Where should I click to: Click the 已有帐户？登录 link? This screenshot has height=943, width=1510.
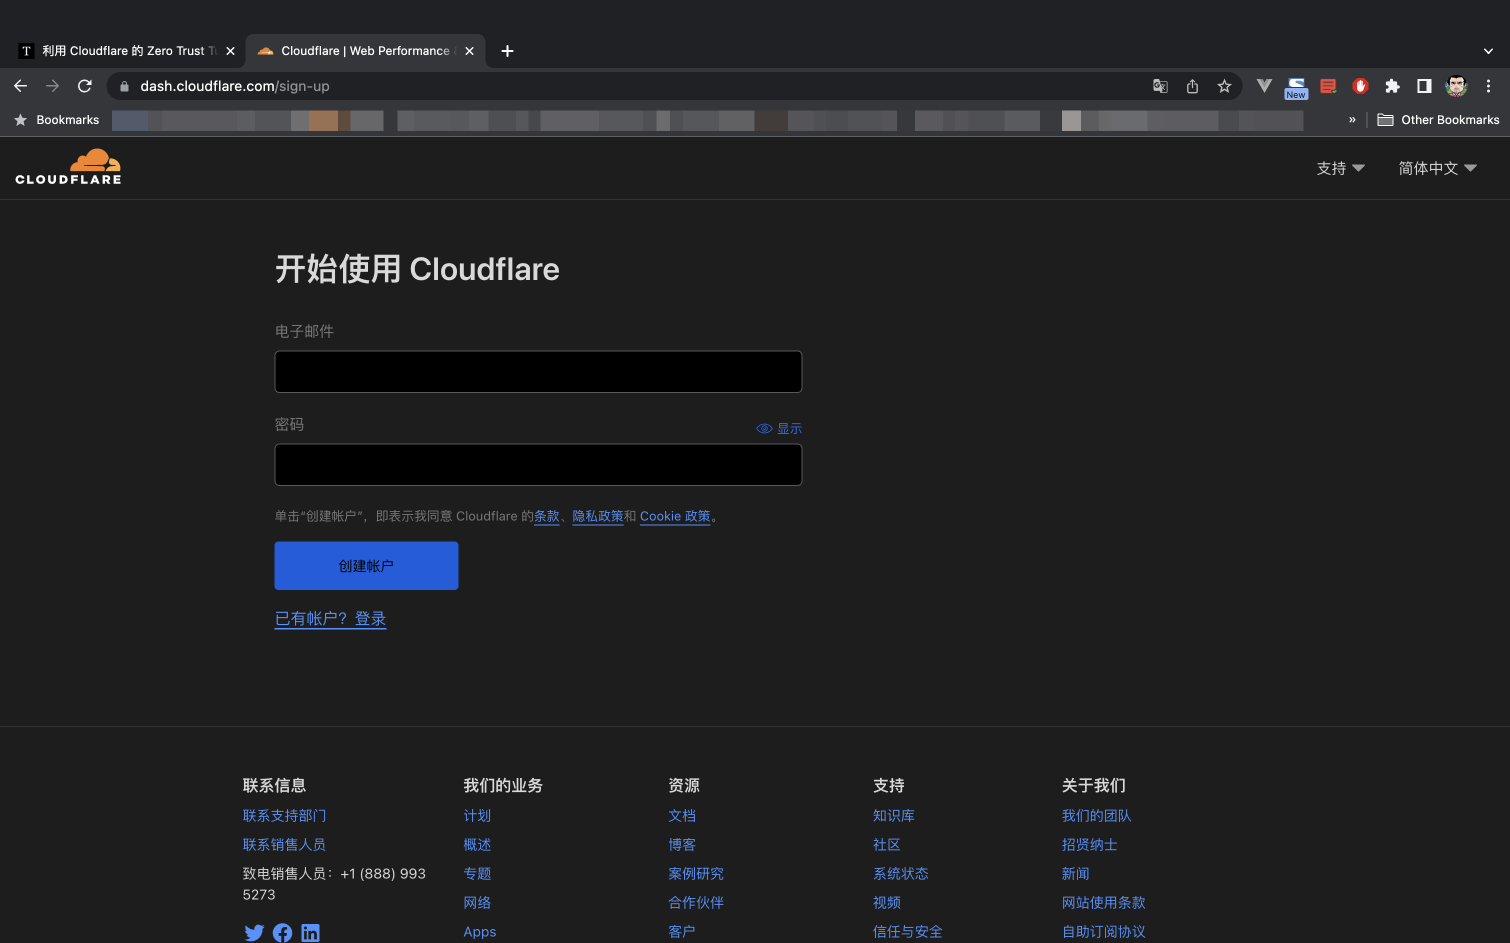click(330, 619)
